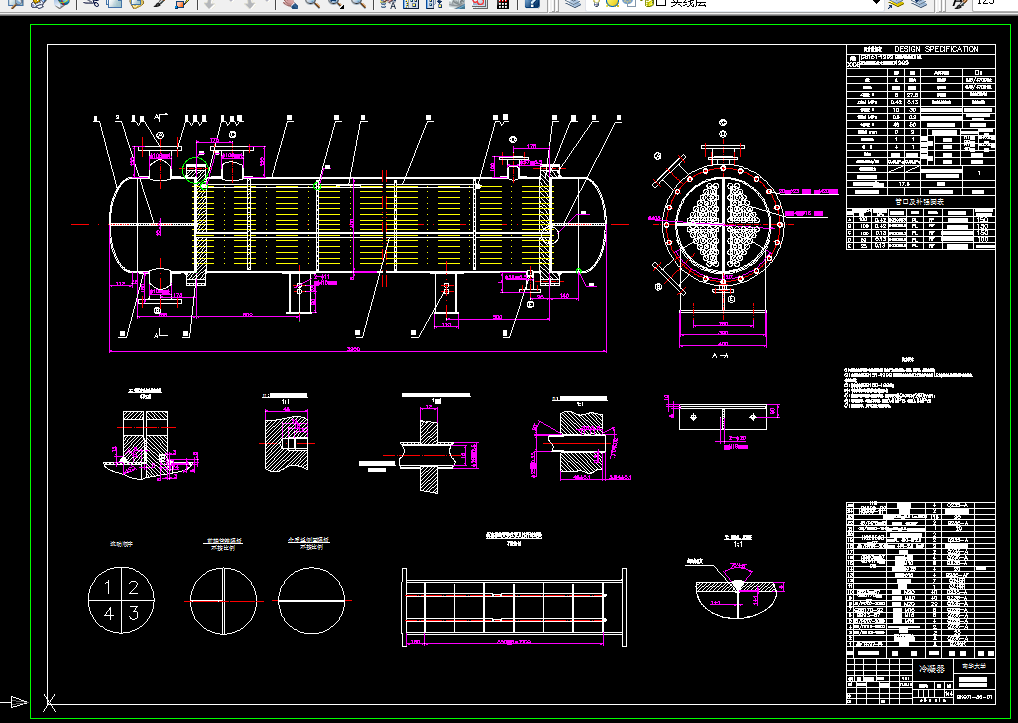Click quadrant number 4 in the circle
This screenshot has height=723, width=1018.
click(x=108, y=613)
